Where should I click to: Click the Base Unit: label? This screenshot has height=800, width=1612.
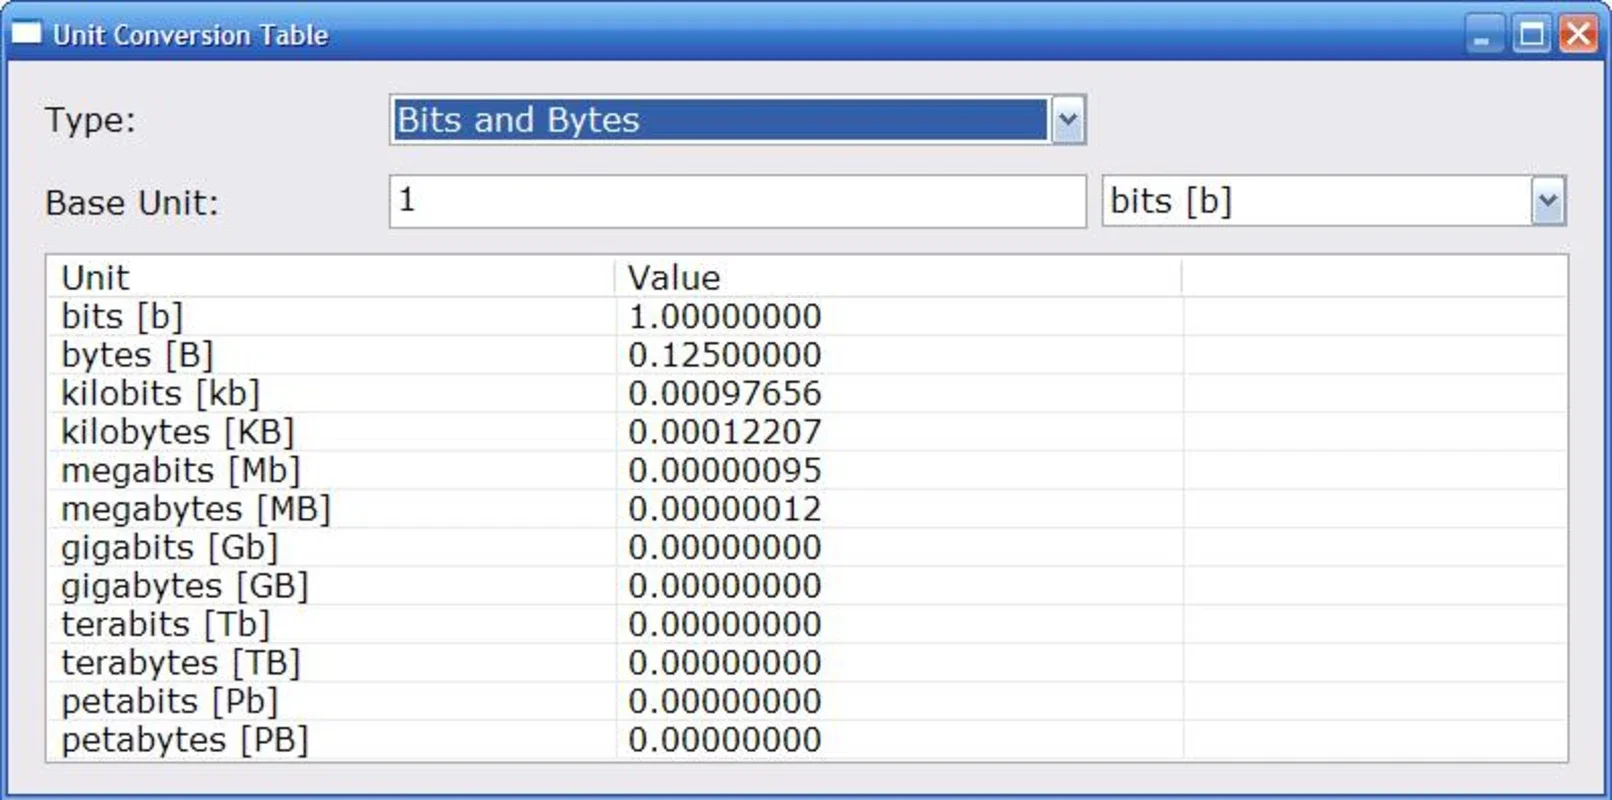[131, 203]
